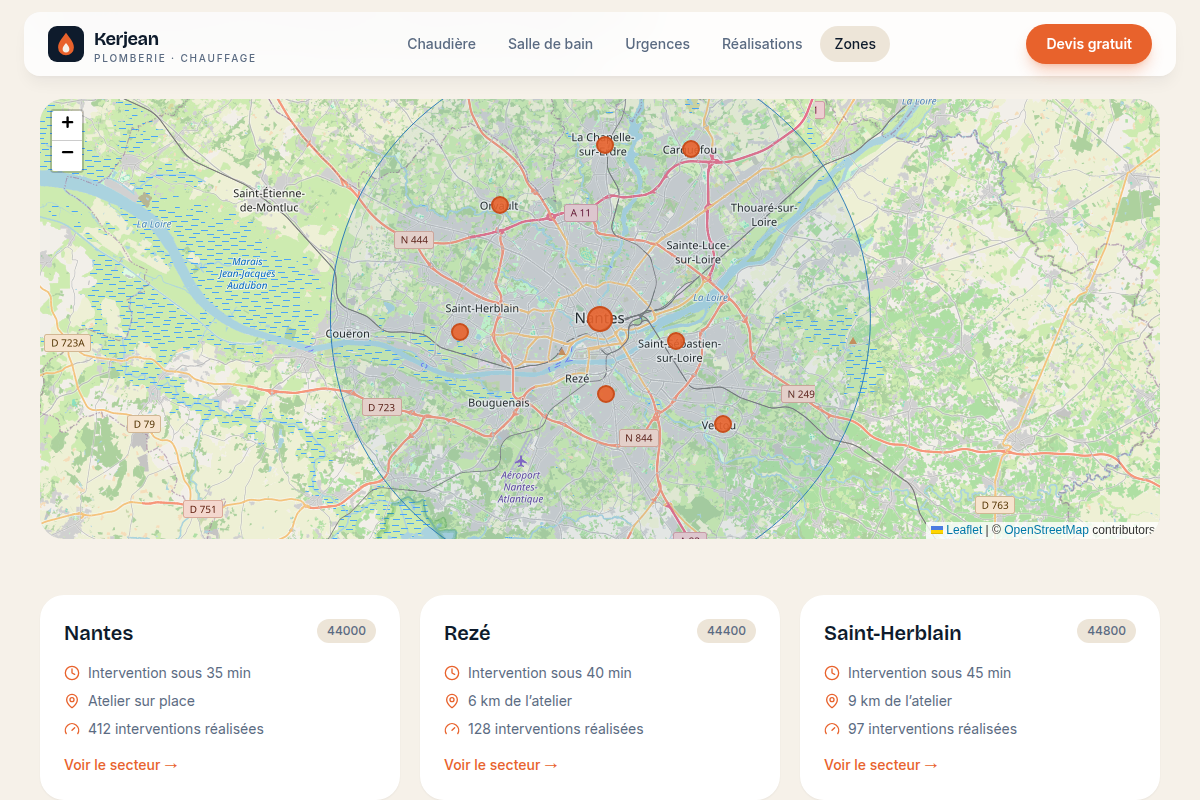This screenshot has width=1200, height=800.
Task: Click '6 km de l'atelier' text
Action: (520, 701)
